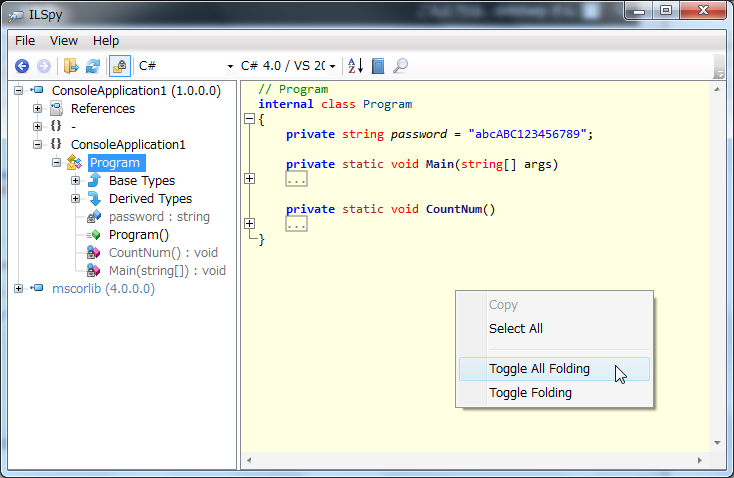Screen dimensions: 734x478
Task: Collapse the Program class node
Action: [57, 162]
